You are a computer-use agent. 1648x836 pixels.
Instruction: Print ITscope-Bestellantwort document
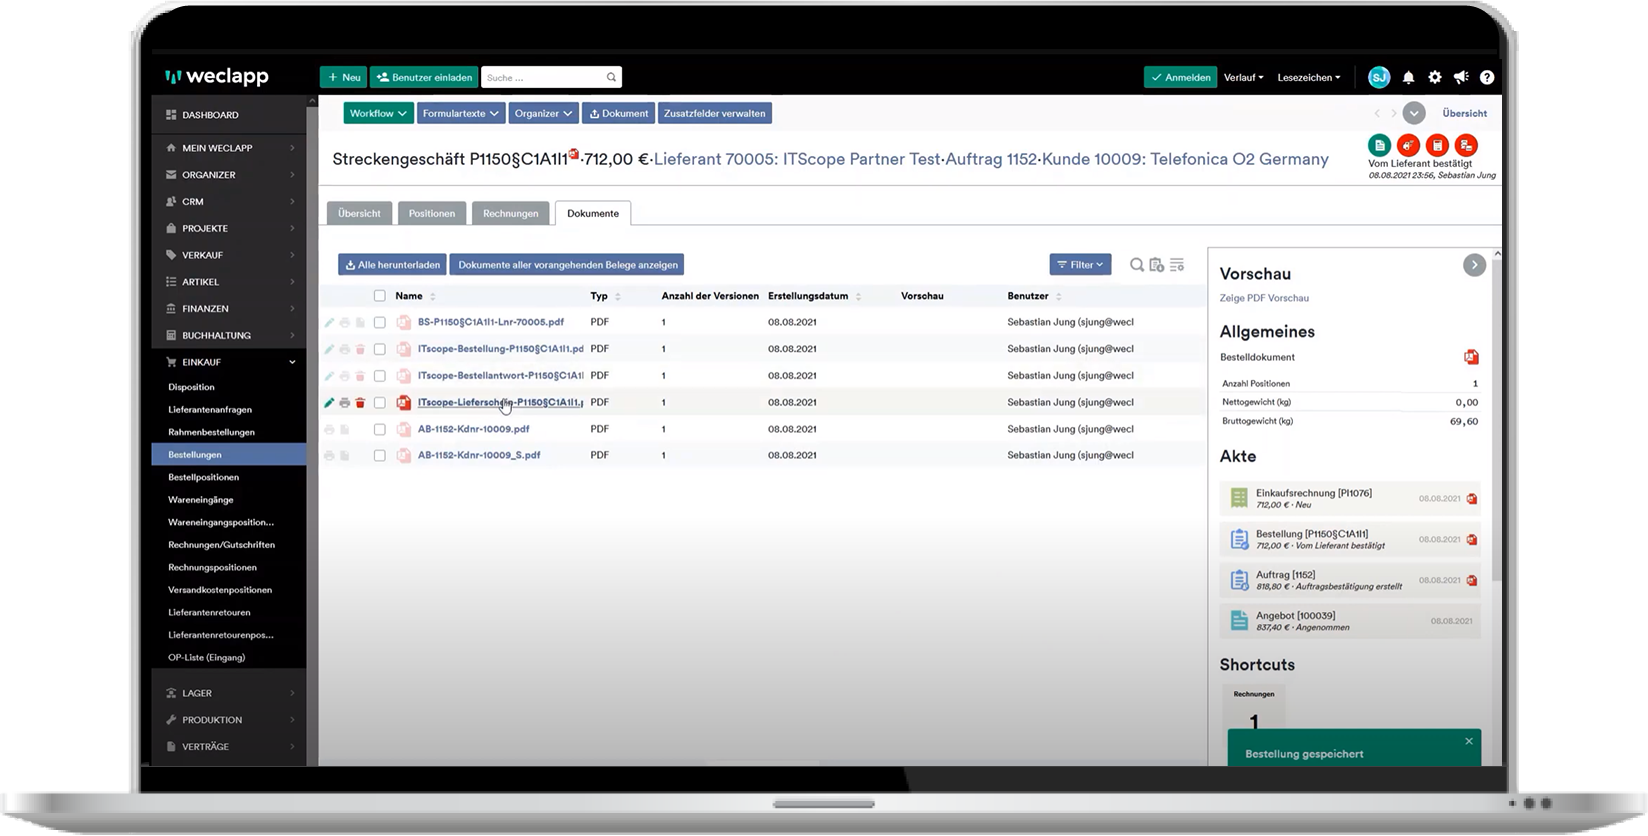click(x=345, y=376)
